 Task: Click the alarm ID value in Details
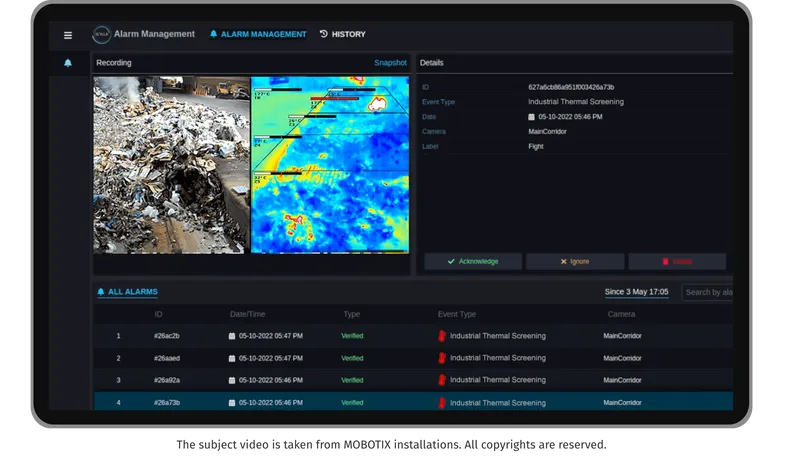(571, 87)
